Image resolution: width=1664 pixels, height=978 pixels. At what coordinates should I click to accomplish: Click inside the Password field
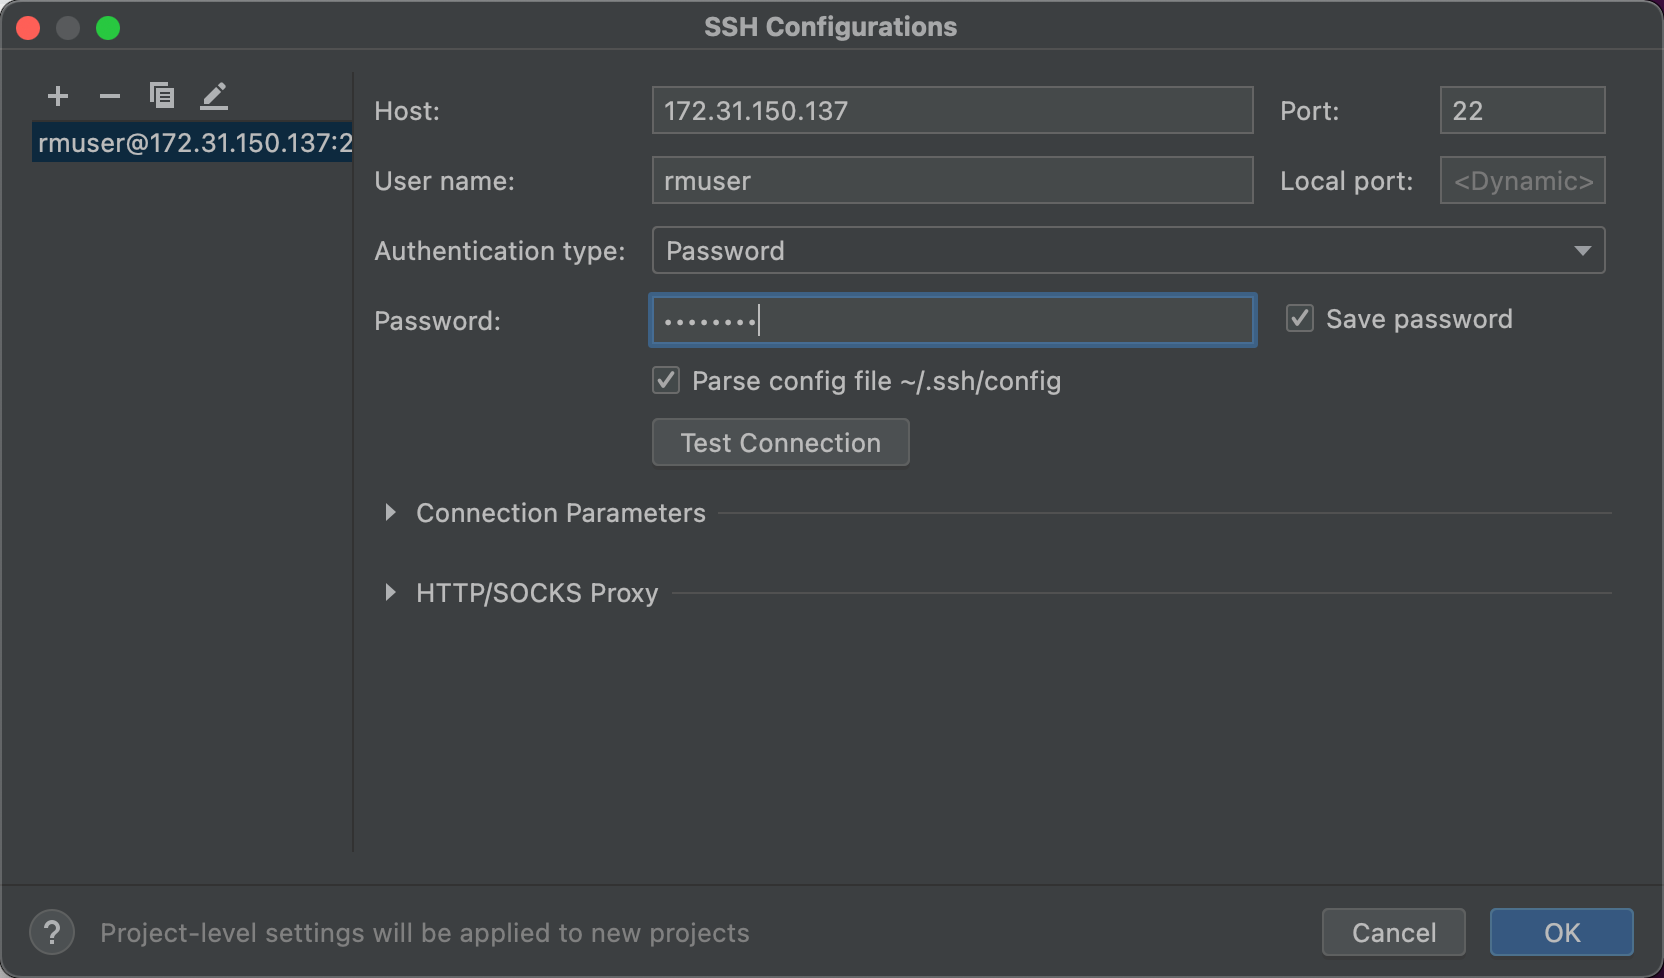tap(951, 320)
